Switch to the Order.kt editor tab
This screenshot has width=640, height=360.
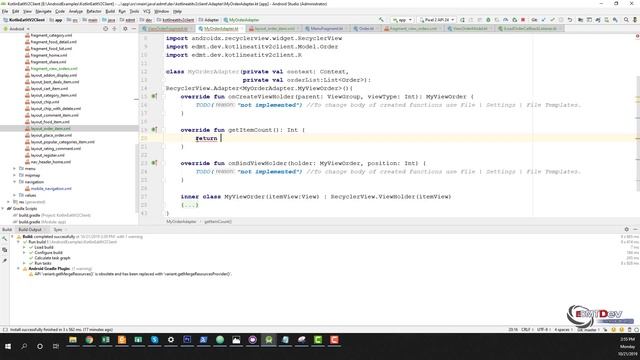tap(366, 29)
